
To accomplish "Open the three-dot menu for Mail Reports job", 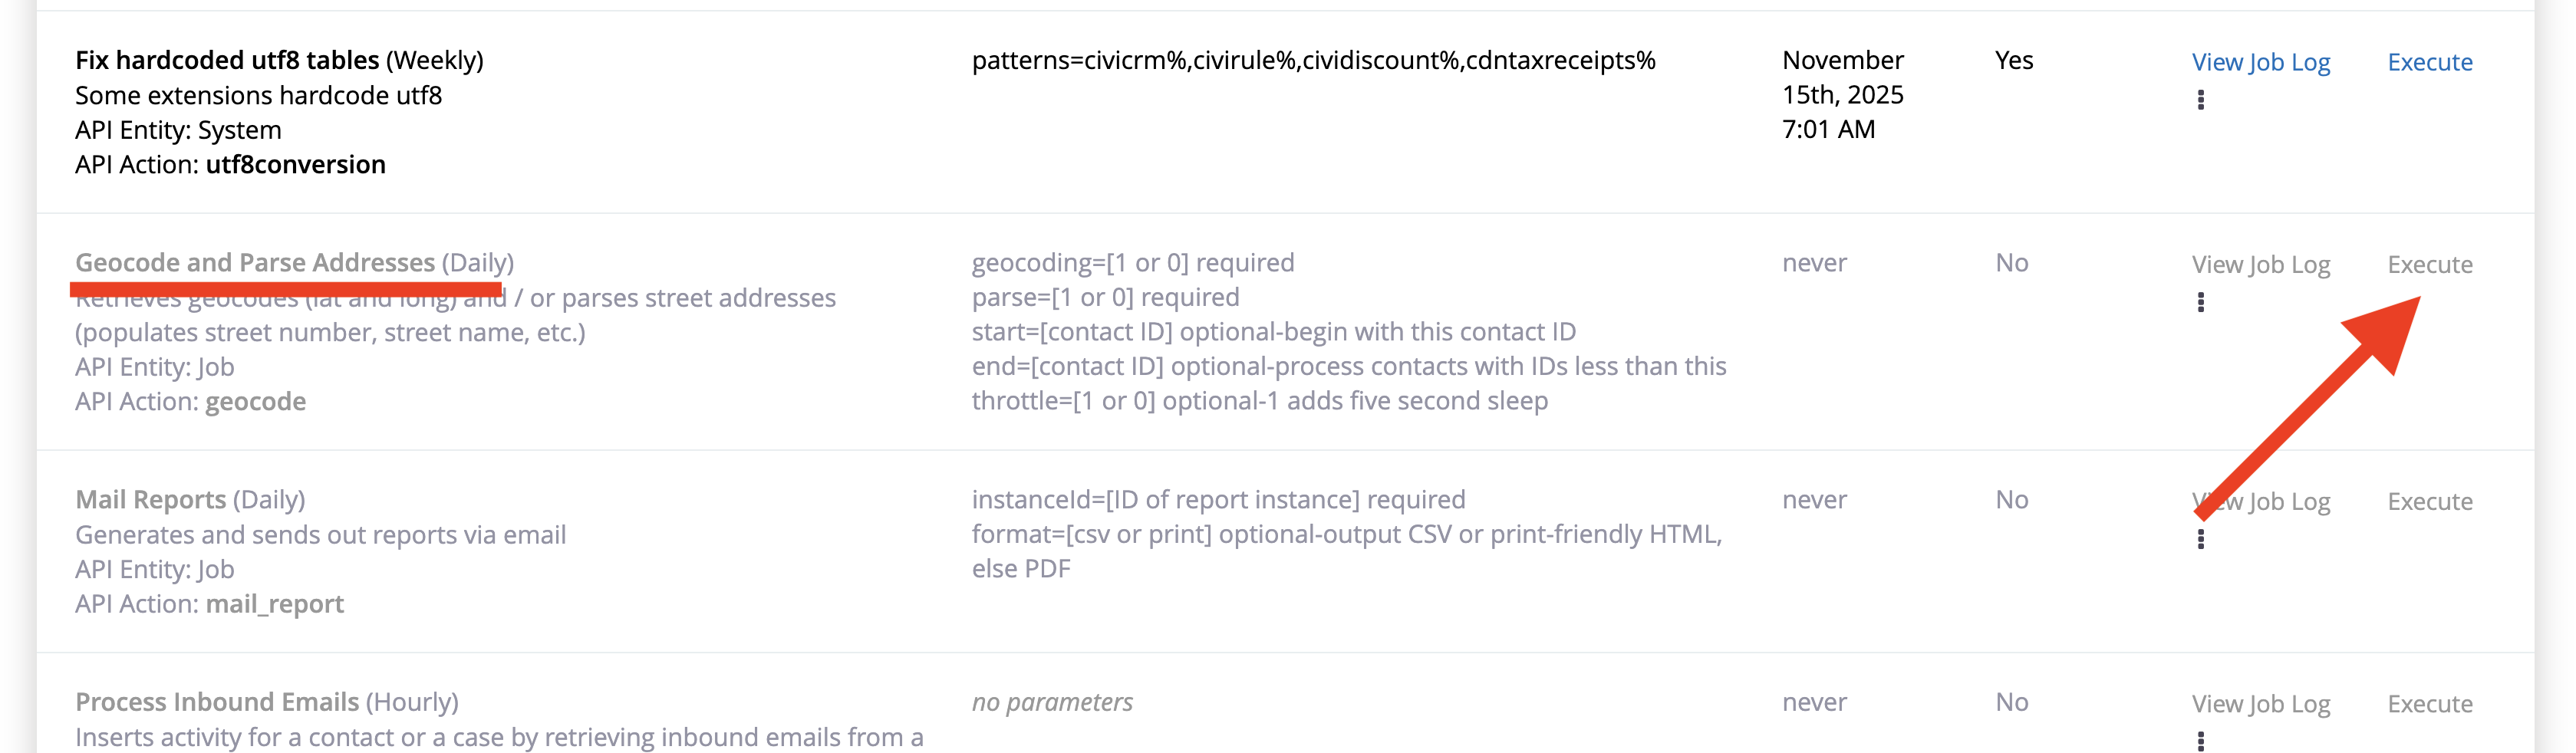I will pyautogui.click(x=2200, y=539).
